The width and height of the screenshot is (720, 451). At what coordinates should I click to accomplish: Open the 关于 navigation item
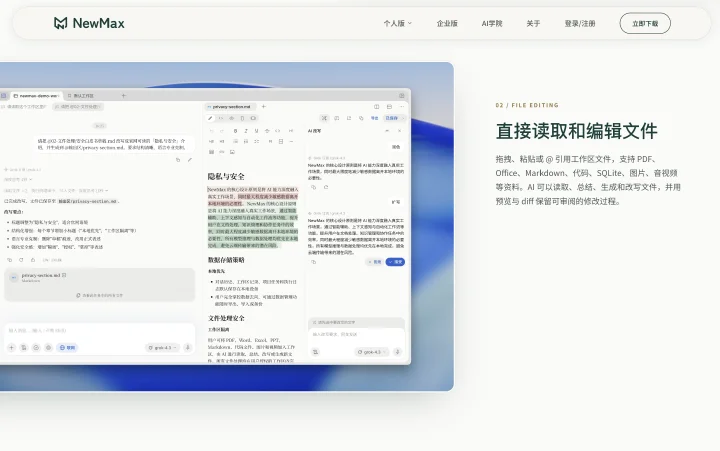[533, 23]
